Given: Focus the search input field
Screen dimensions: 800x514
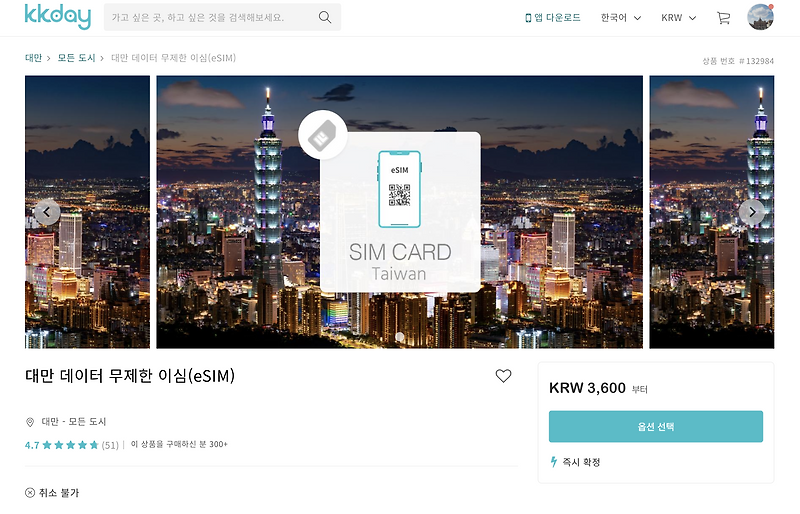Looking at the screenshot, I should click(212, 17).
